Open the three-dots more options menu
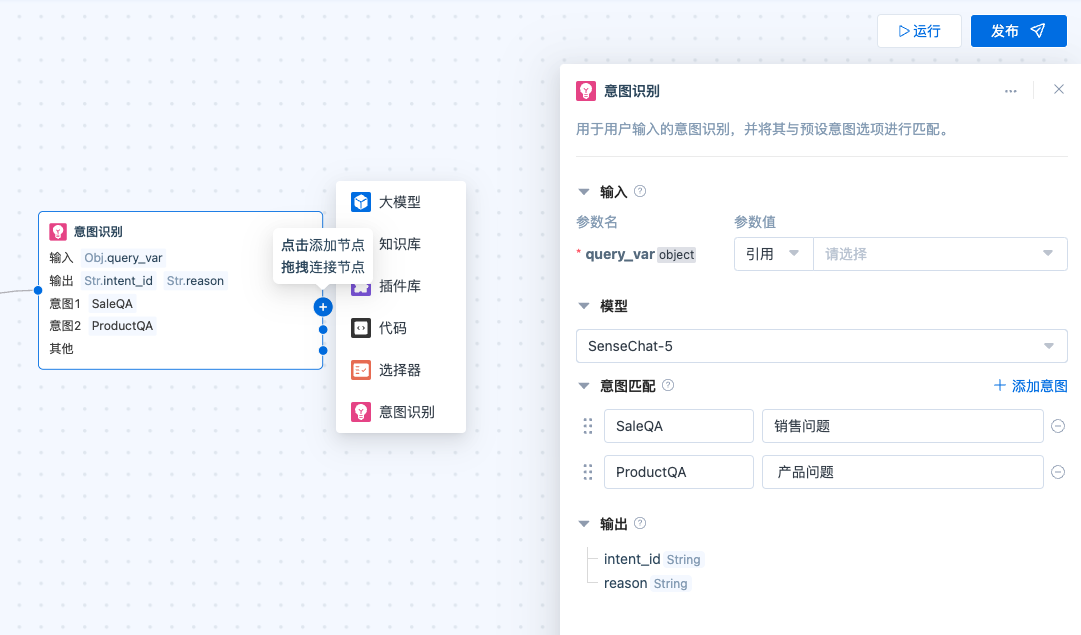1081x635 pixels. (x=1011, y=91)
